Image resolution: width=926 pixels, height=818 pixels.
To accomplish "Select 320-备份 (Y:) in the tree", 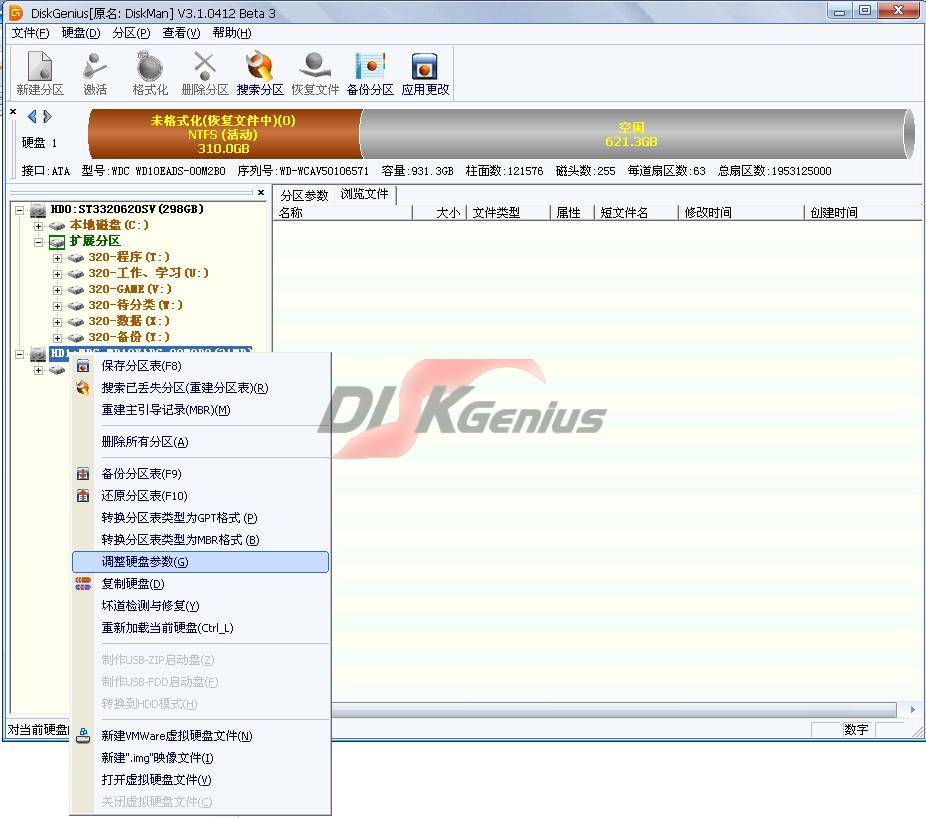I will click(129, 337).
